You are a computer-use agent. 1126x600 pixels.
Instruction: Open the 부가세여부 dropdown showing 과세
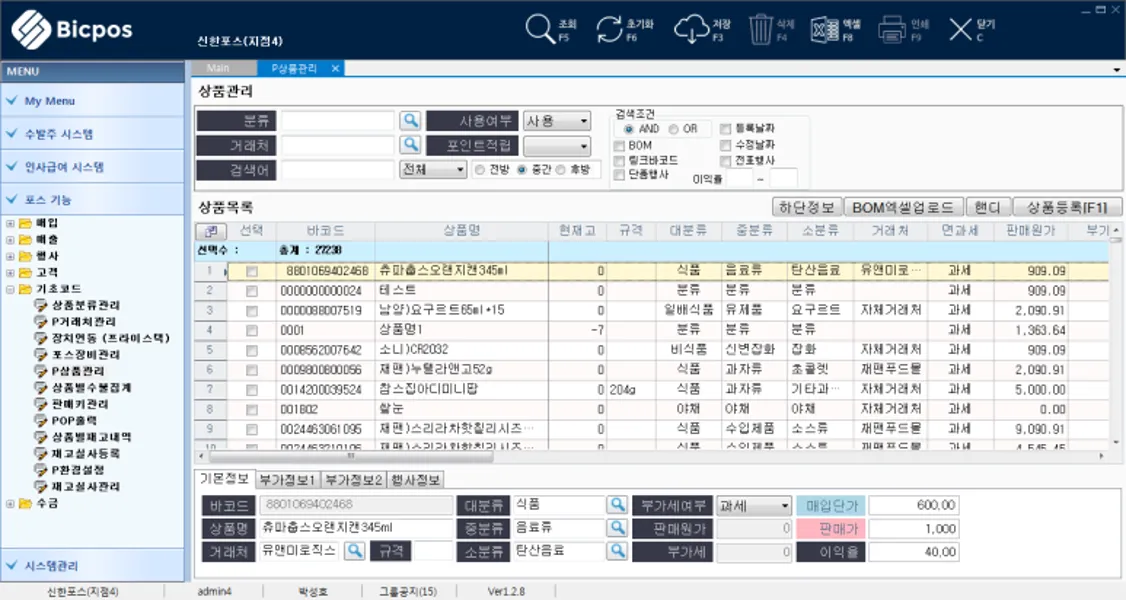pyautogui.click(x=754, y=505)
